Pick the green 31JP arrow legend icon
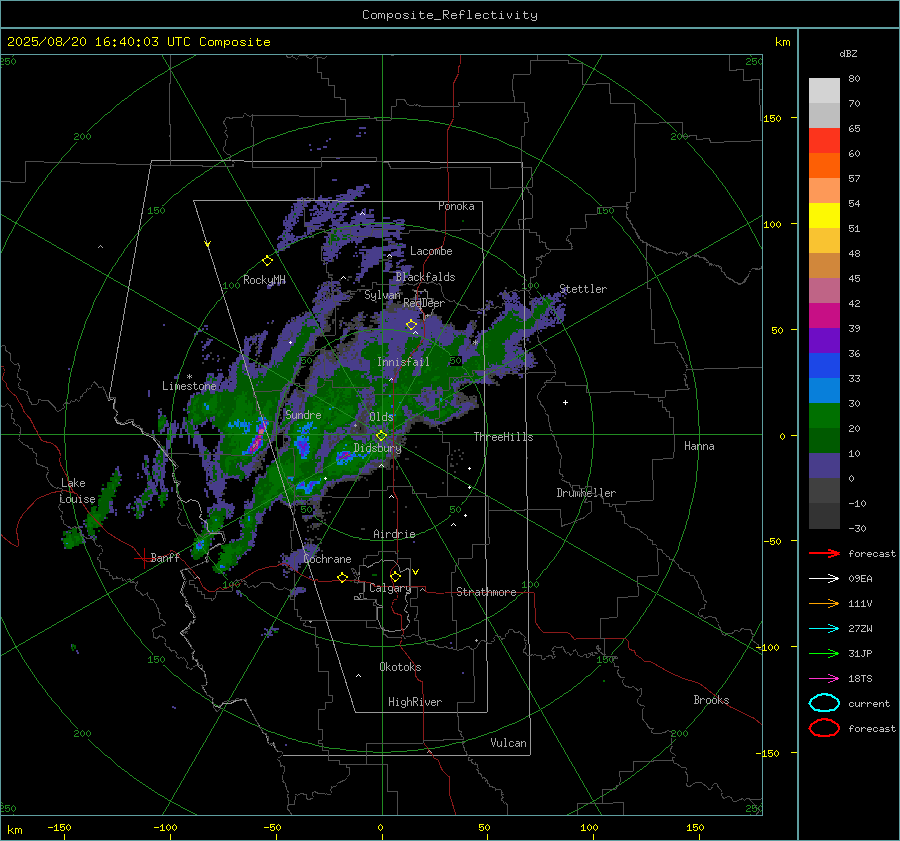This screenshot has height=841, width=900. [824, 653]
